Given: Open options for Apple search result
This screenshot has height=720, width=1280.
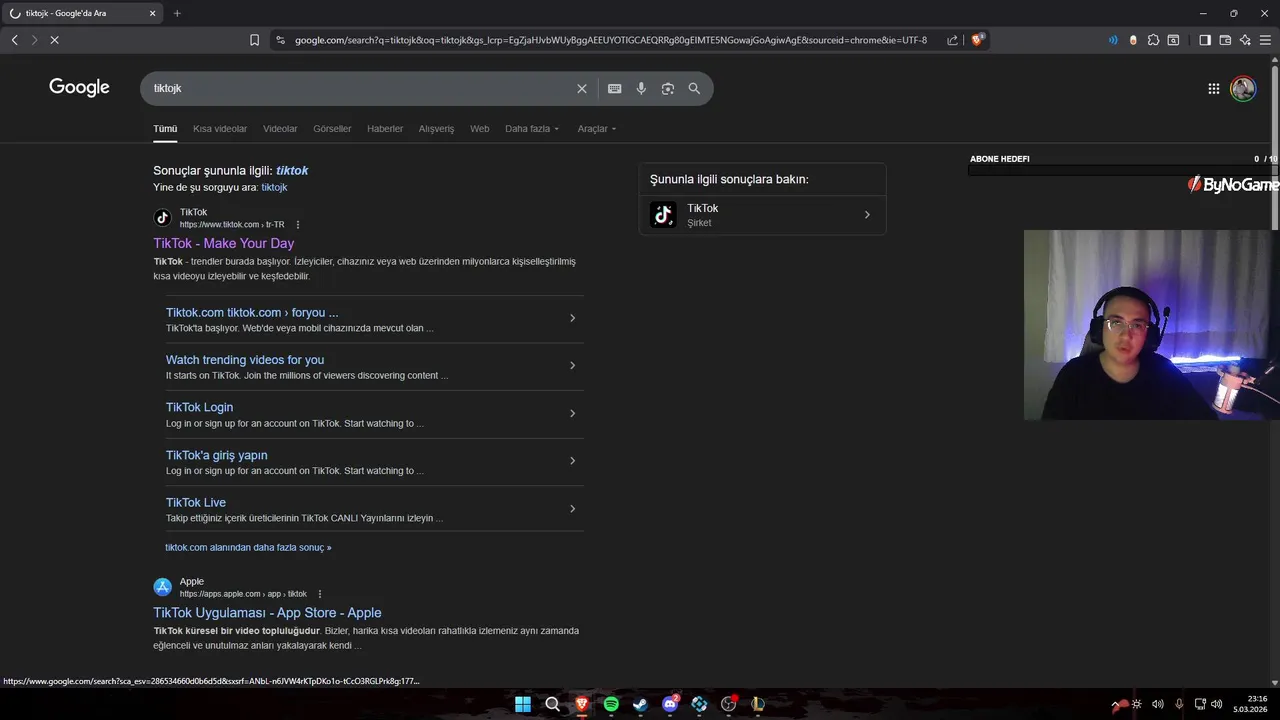Looking at the screenshot, I should (x=320, y=594).
